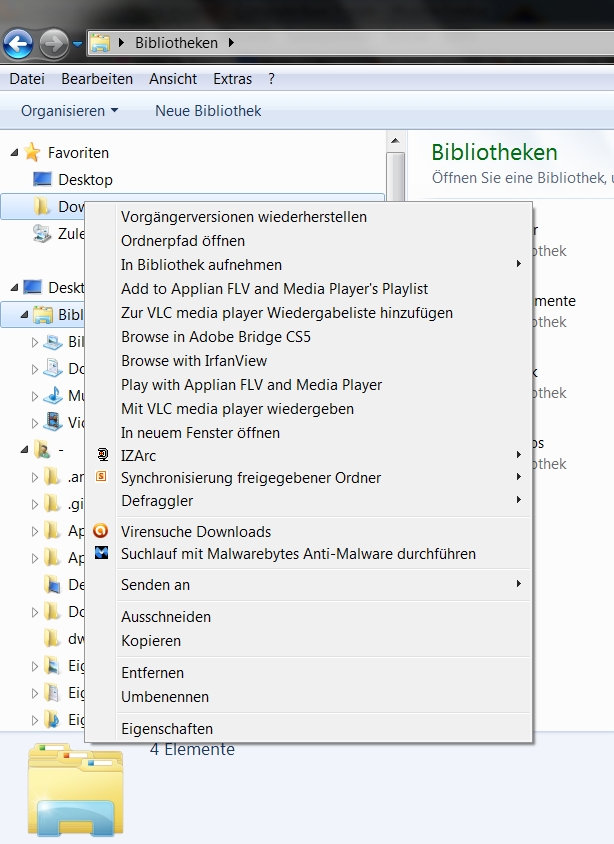Open the IZArc submenu
The width and height of the screenshot is (614, 844).
tap(309, 455)
